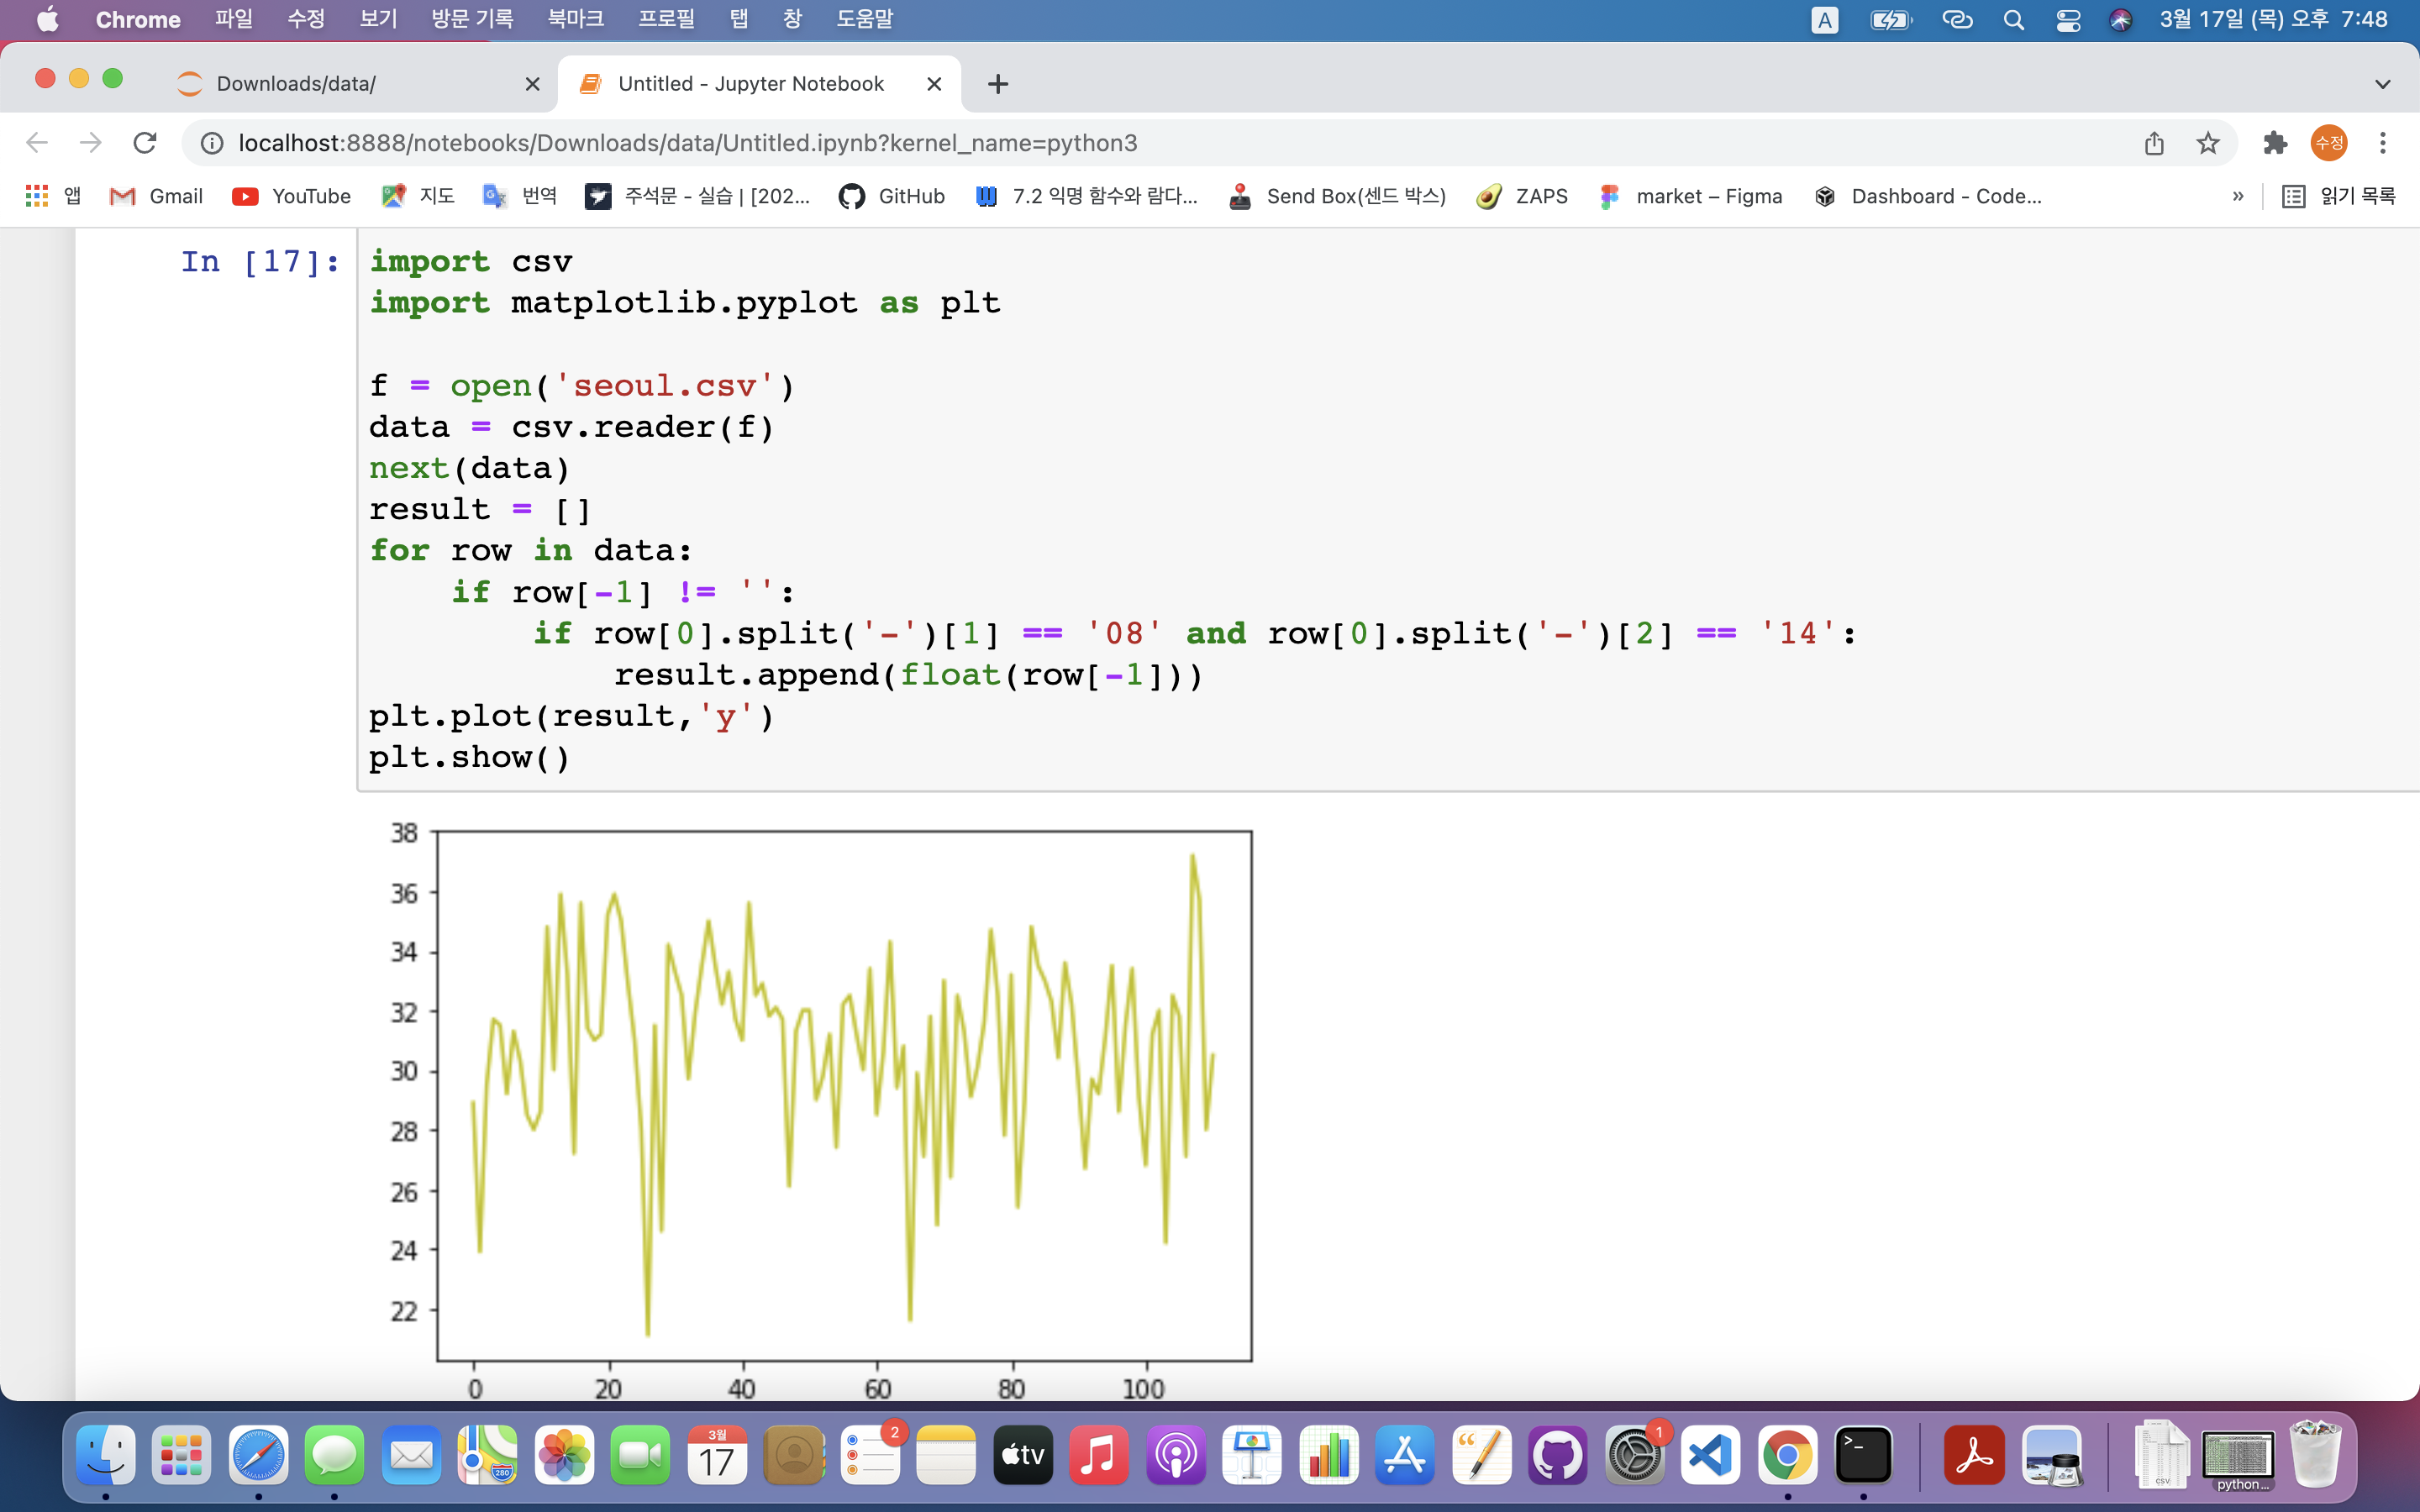The image size is (2420, 1512).
Task: Expand the tab search chevron
Action: [x=2382, y=84]
